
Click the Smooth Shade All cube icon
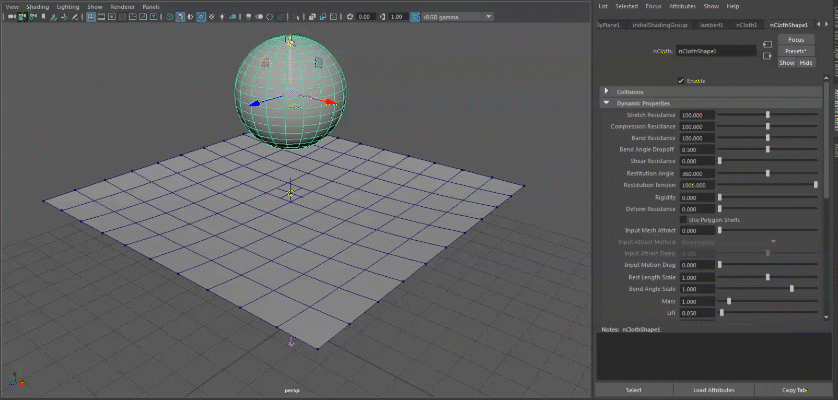(x=180, y=17)
